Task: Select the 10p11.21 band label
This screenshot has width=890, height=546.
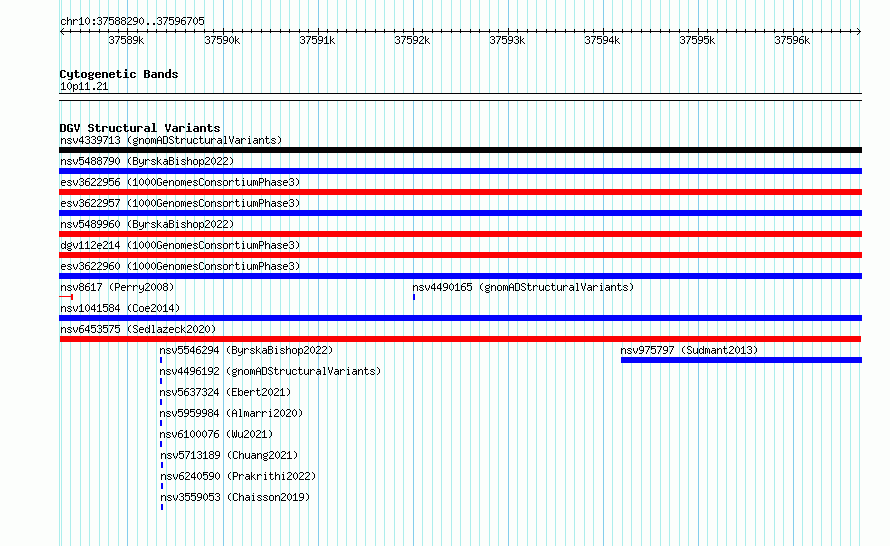Action: pyautogui.click(x=84, y=86)
